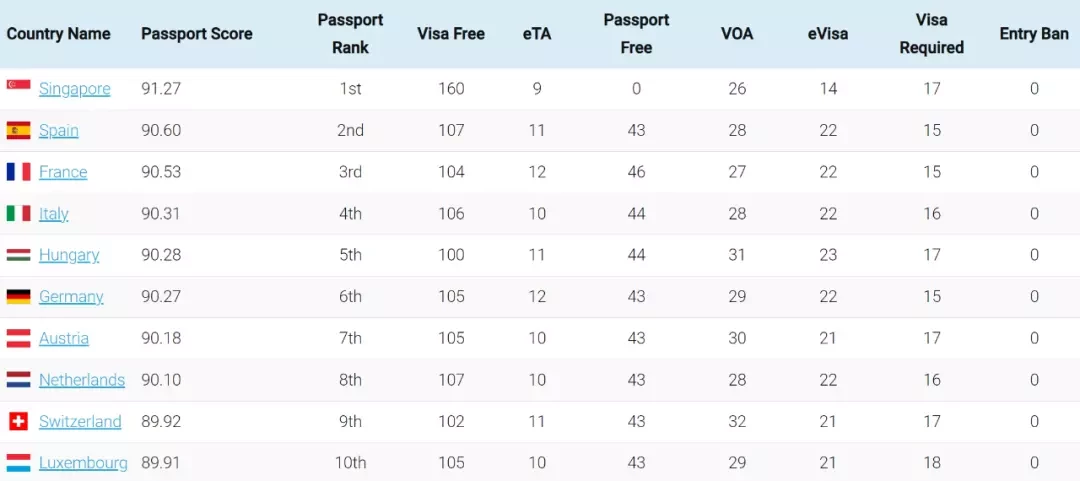Screen dimensions: 1080x481
Task: Follow the Austria link
Action: click(x=64, y=338)
